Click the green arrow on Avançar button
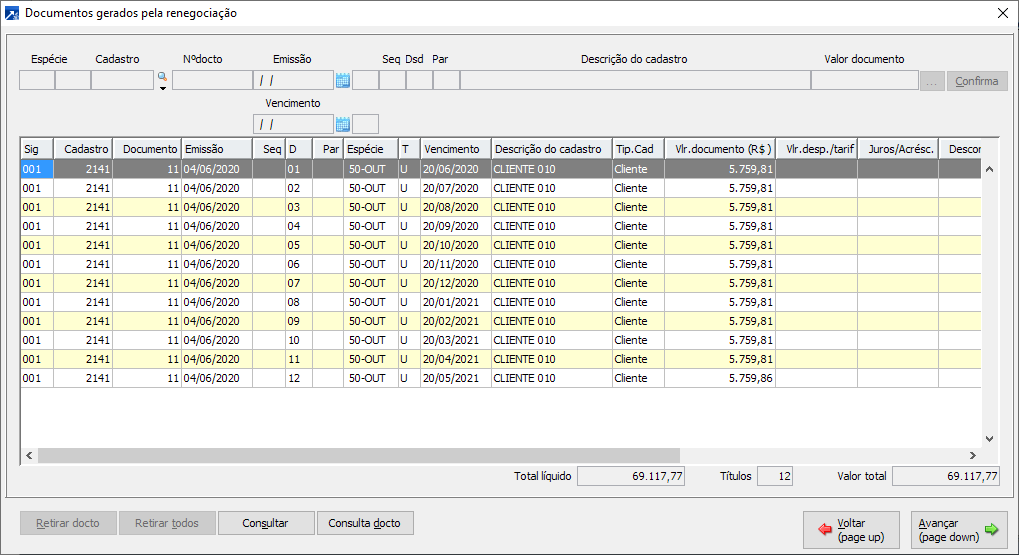 click(x=992, y=529)
